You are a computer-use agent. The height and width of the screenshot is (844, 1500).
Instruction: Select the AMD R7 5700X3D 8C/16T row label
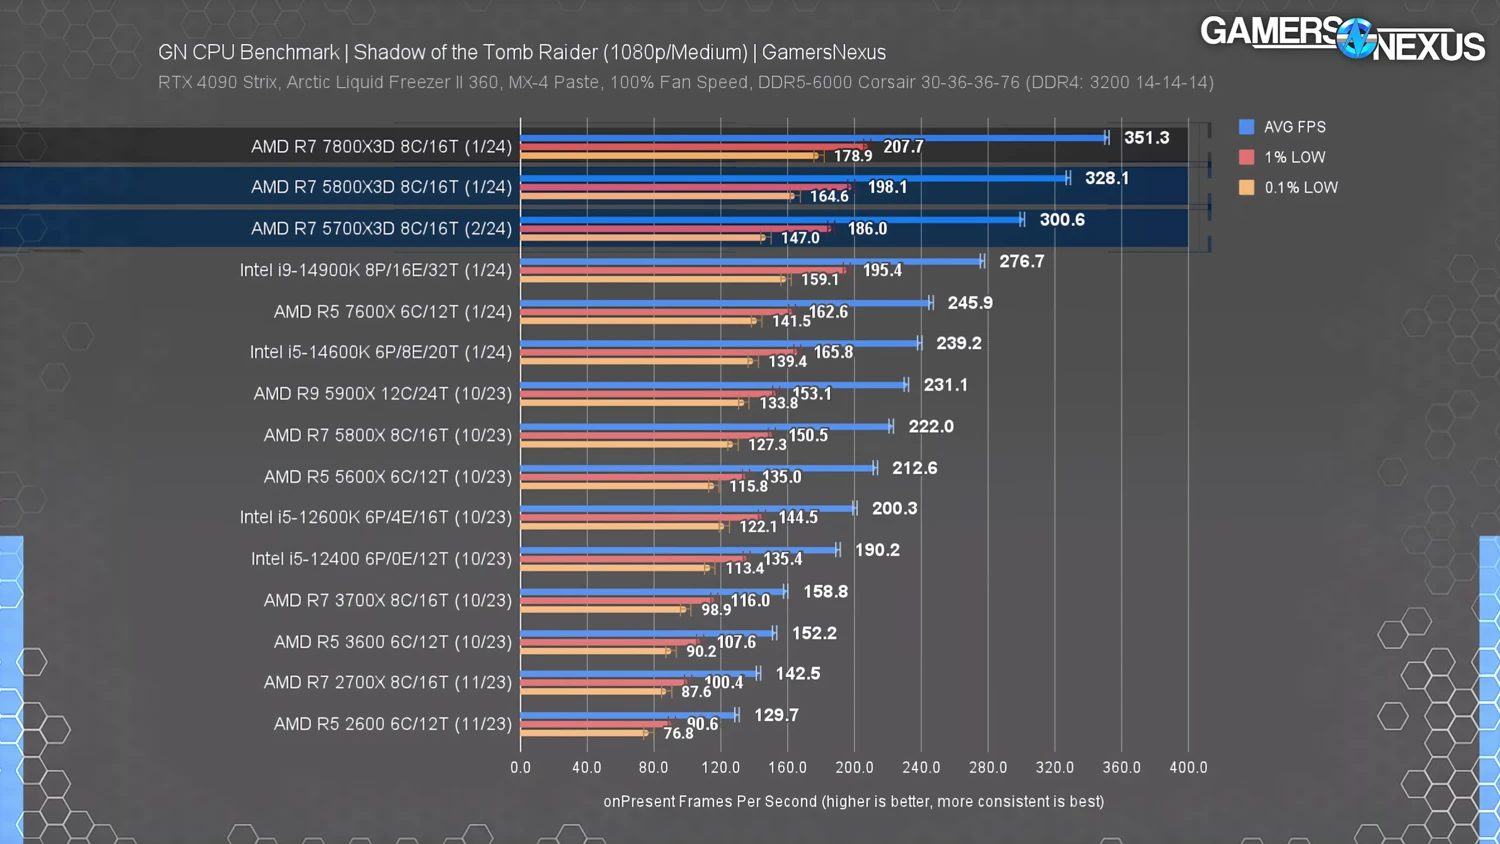(x=381, y=229)
